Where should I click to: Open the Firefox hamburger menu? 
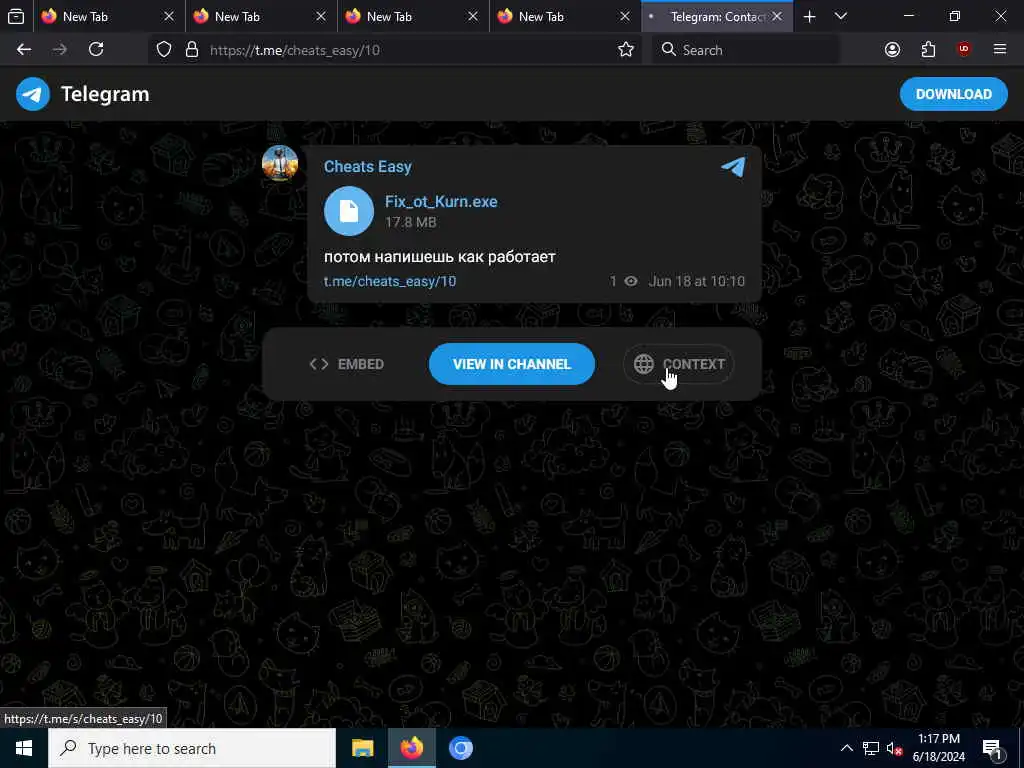coord(1000,50)
